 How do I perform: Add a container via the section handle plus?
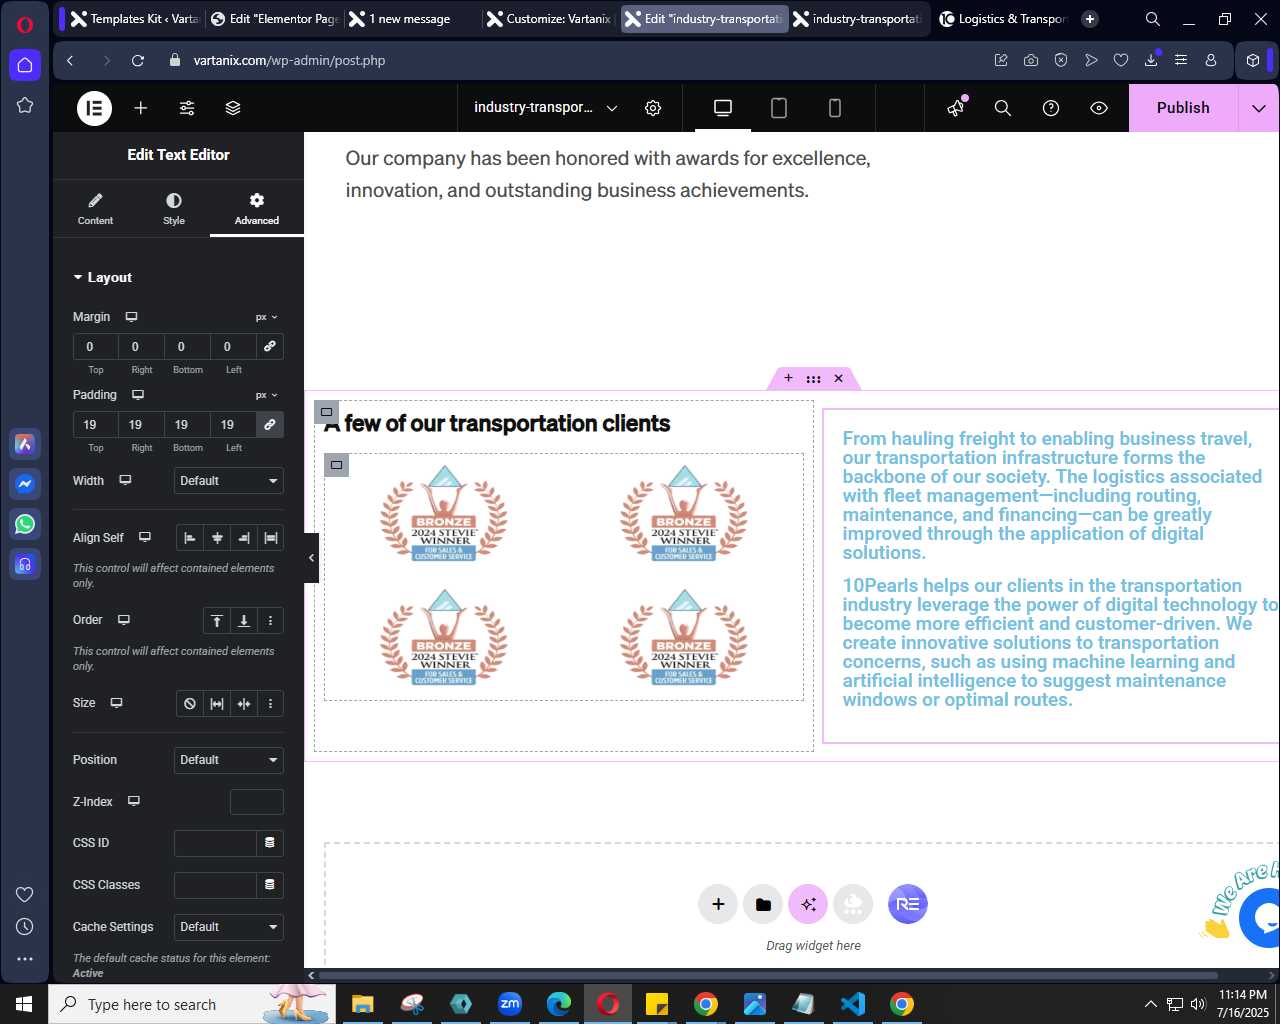click(788, 378)
